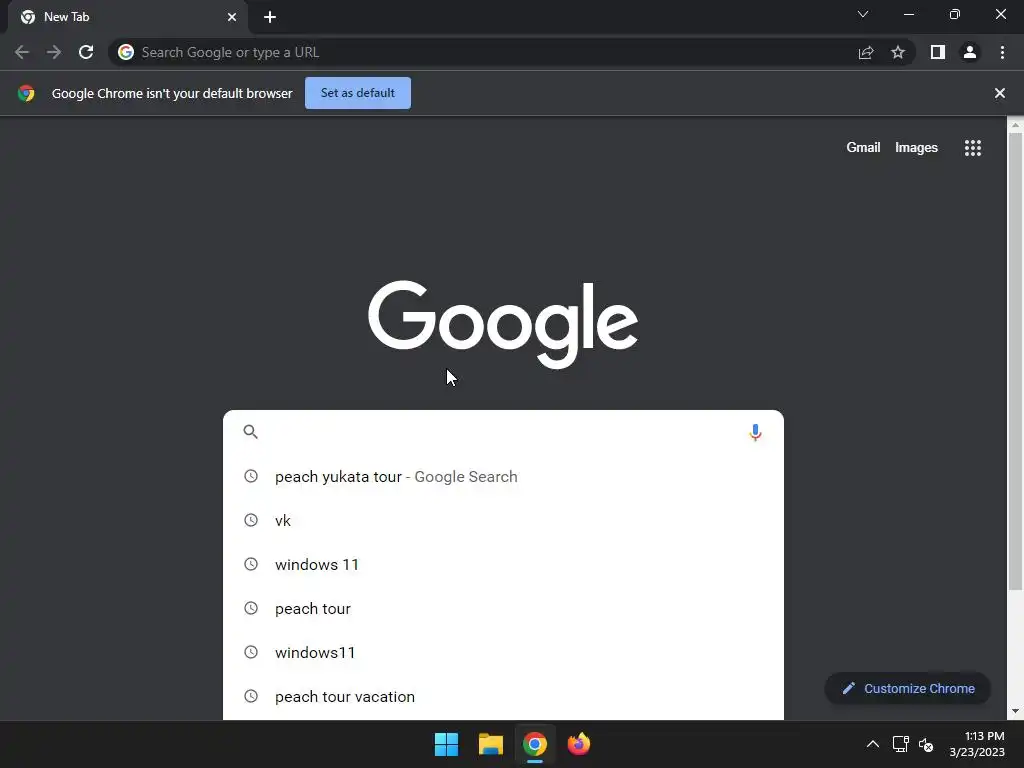
Task: Open the Windows Start menu
Action: [447, 744]
